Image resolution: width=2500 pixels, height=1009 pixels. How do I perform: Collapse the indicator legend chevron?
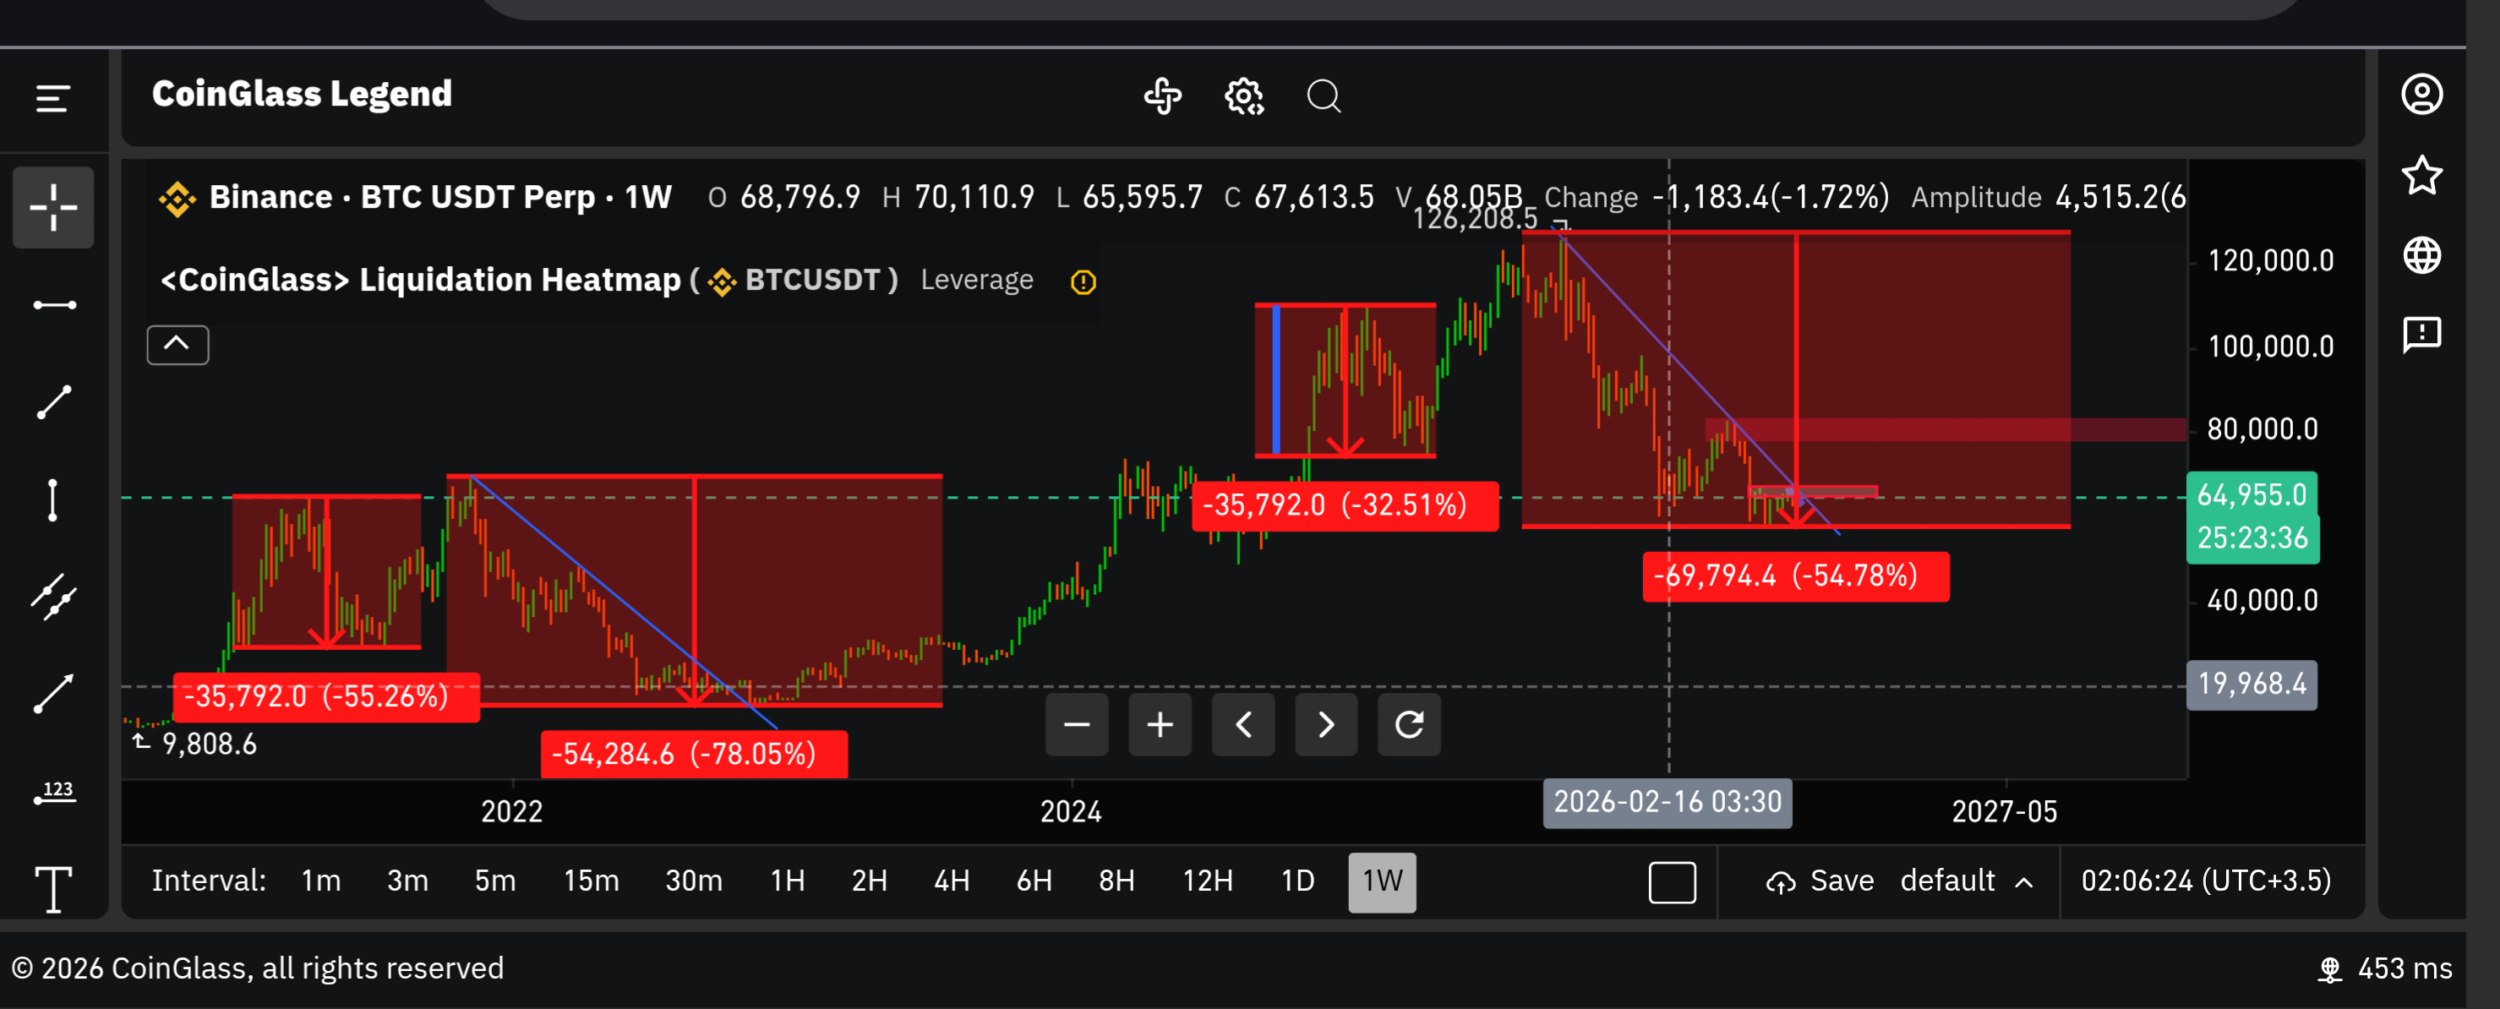pyautogui.click(x=177, y=345)
